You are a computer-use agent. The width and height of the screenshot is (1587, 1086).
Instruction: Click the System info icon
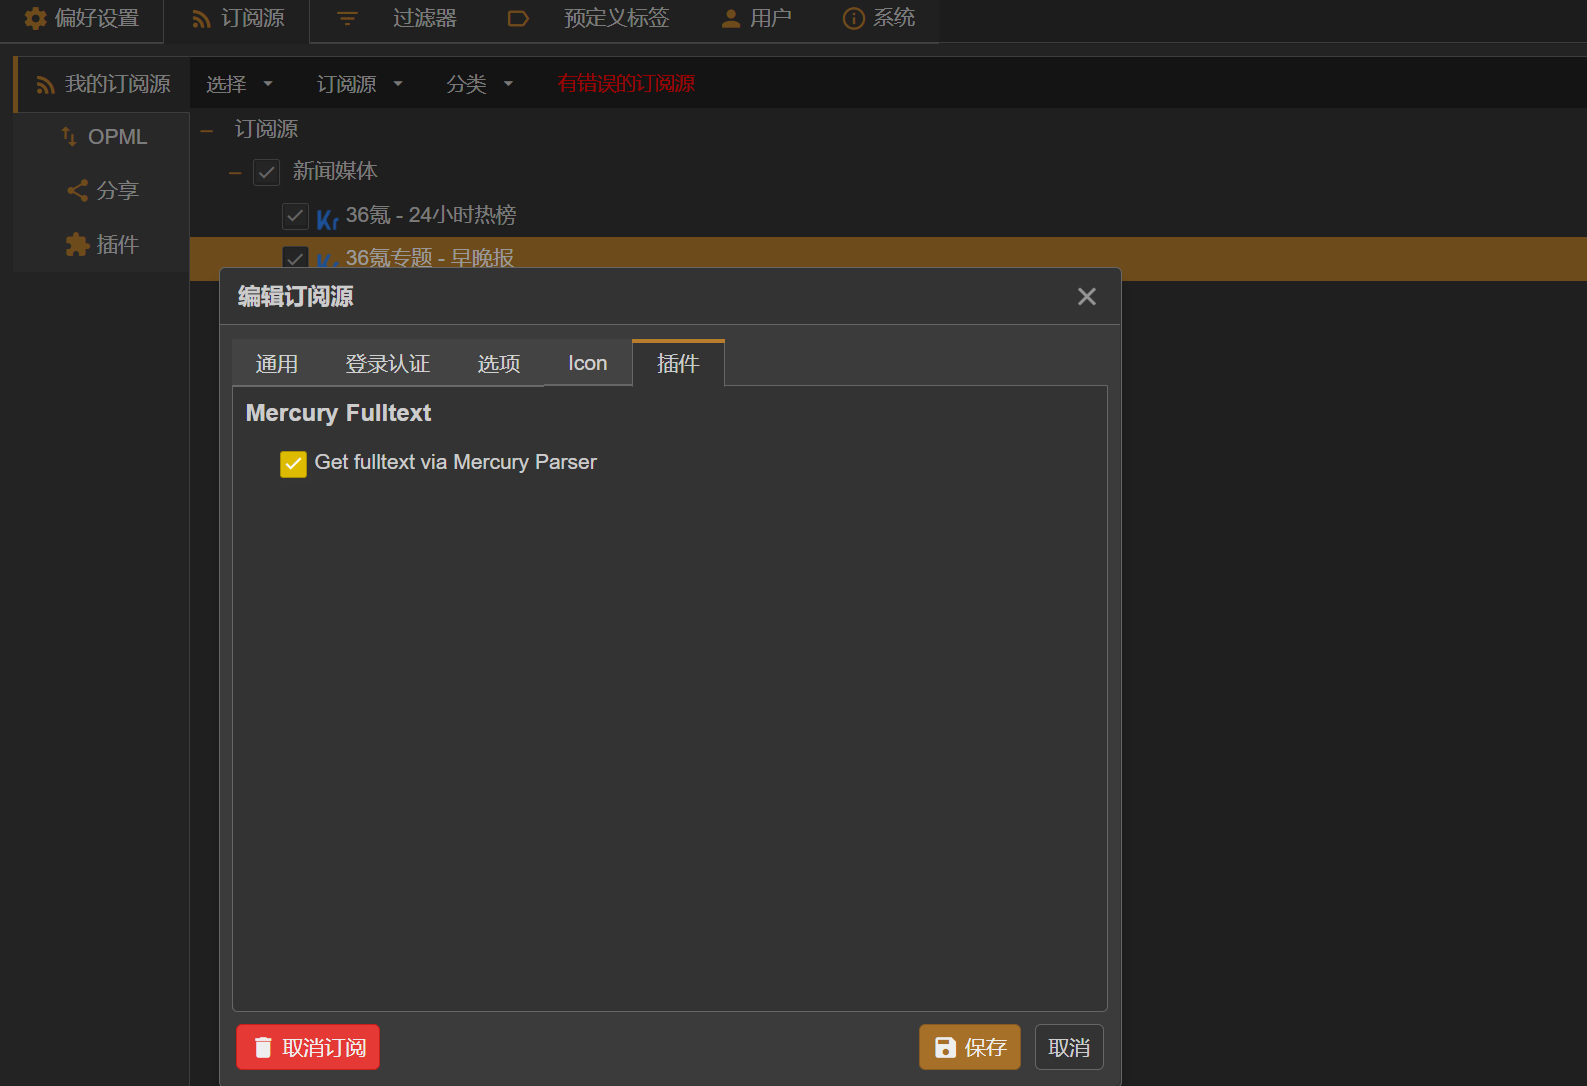tap(853, 18)
